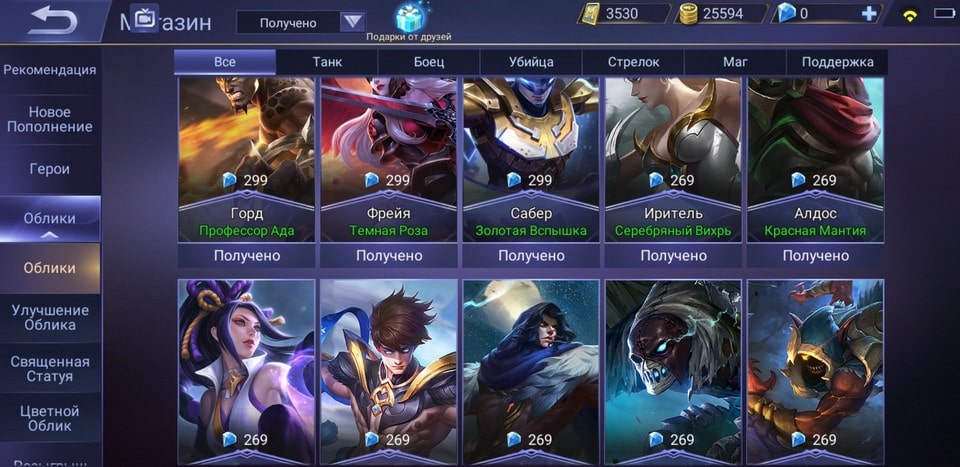Click the gold coins icon
This screenshot has height=467, width=960.
coord(689,14)
